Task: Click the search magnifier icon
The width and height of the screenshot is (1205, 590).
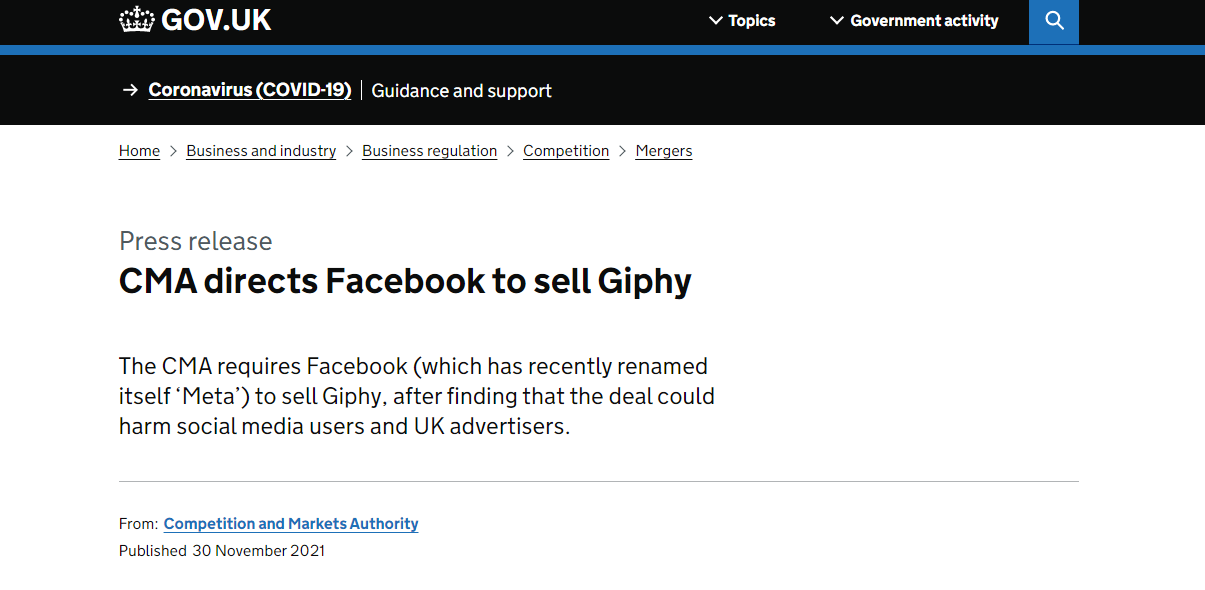Action: coord(1054,20)
